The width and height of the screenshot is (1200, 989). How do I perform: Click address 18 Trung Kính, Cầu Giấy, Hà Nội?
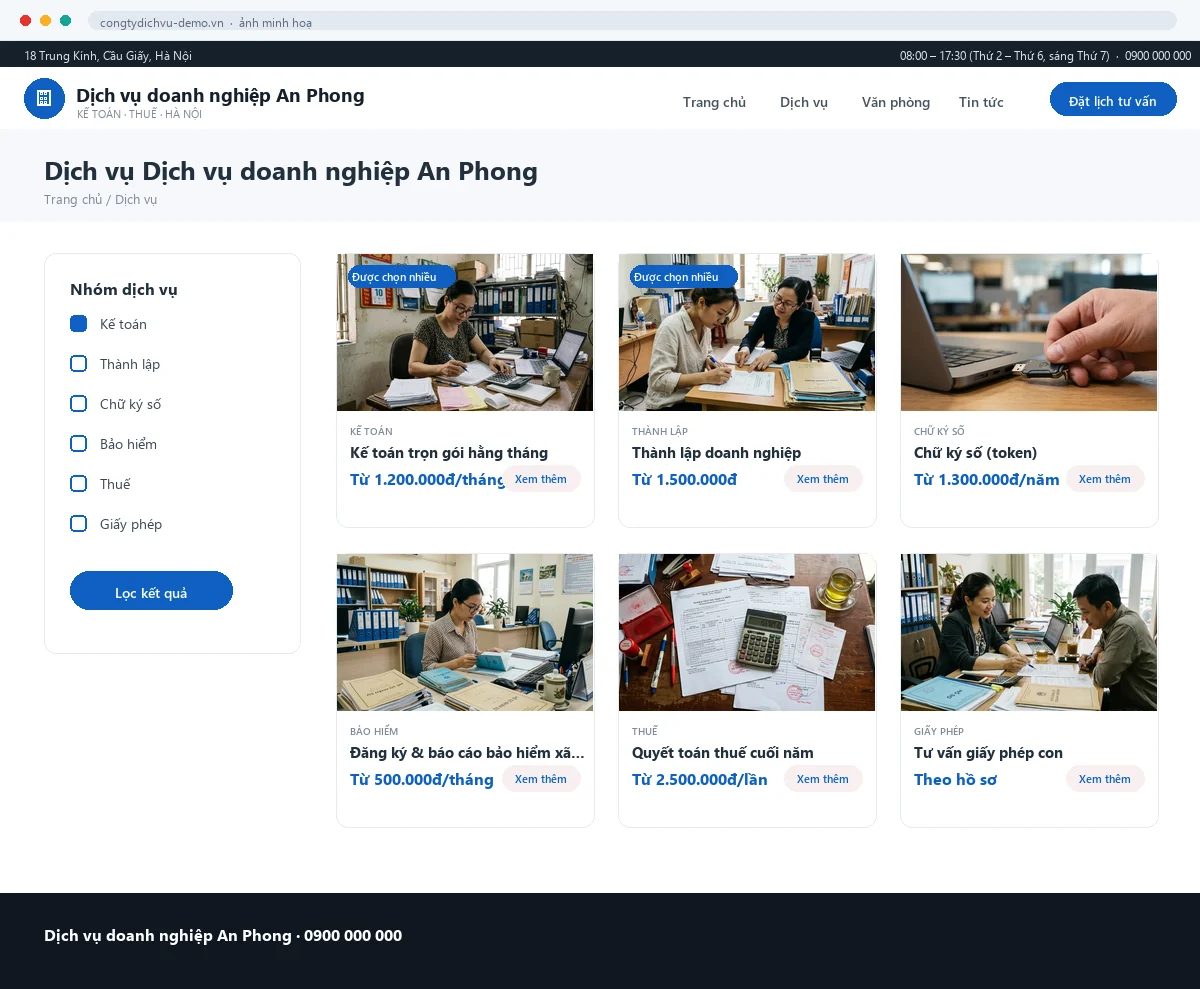click(x=108, y=55)
